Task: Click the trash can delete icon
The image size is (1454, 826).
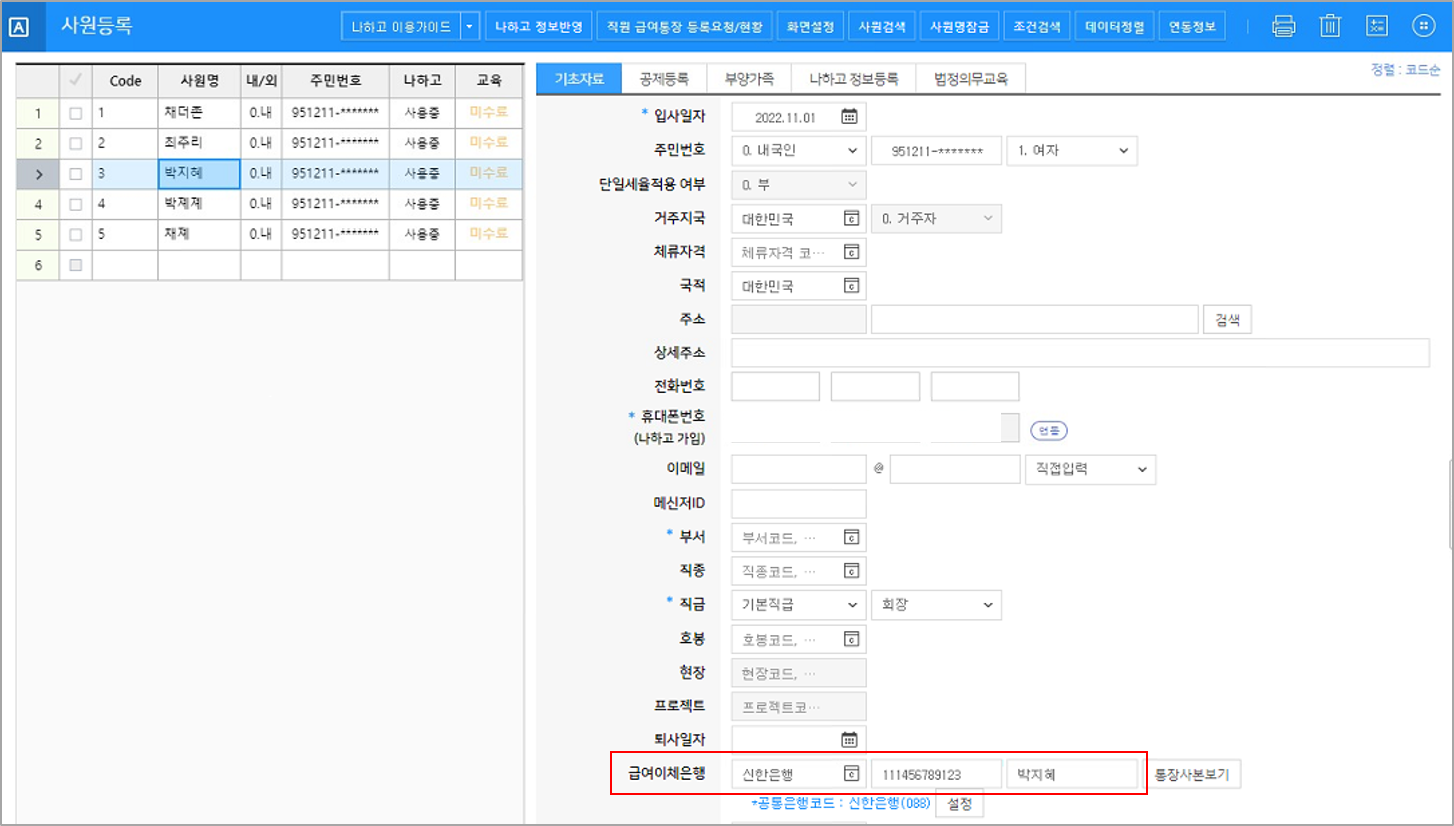Action: click(1329, 26)
